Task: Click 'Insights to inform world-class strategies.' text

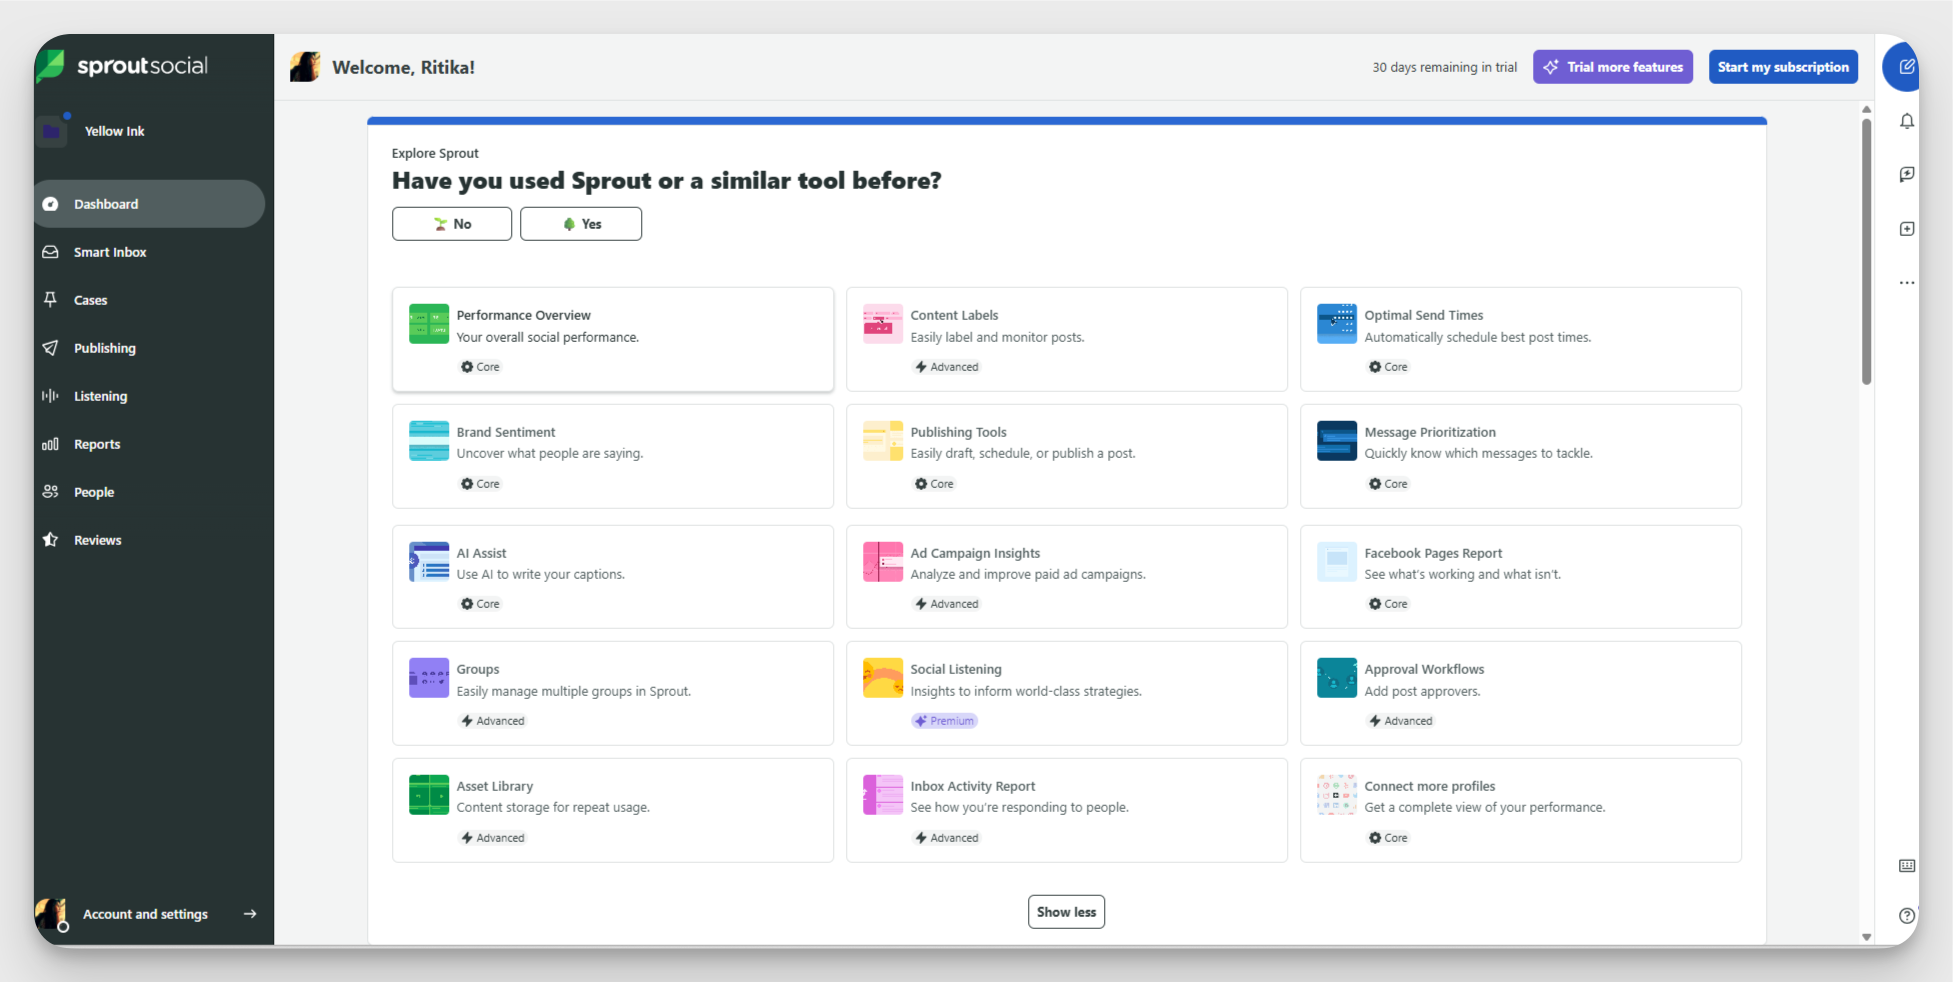Action: [x=1026, y=691]
